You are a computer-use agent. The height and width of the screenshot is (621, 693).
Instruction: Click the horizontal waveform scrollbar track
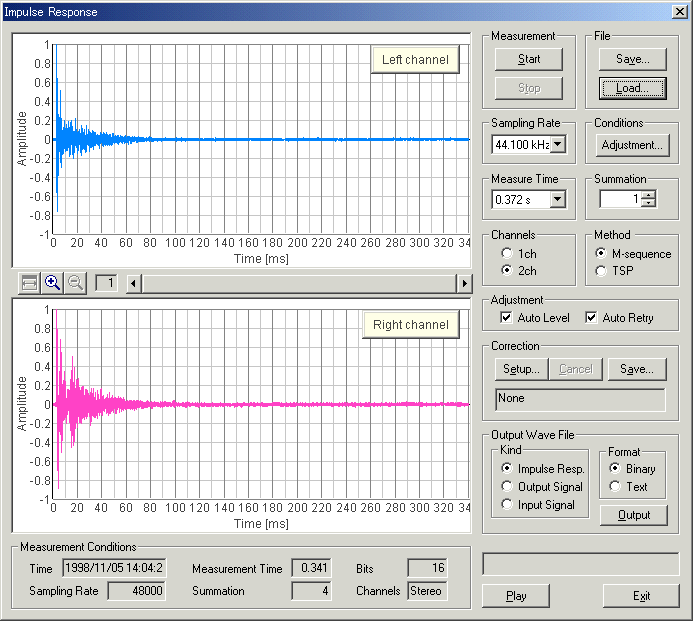(x=300, y=284)
